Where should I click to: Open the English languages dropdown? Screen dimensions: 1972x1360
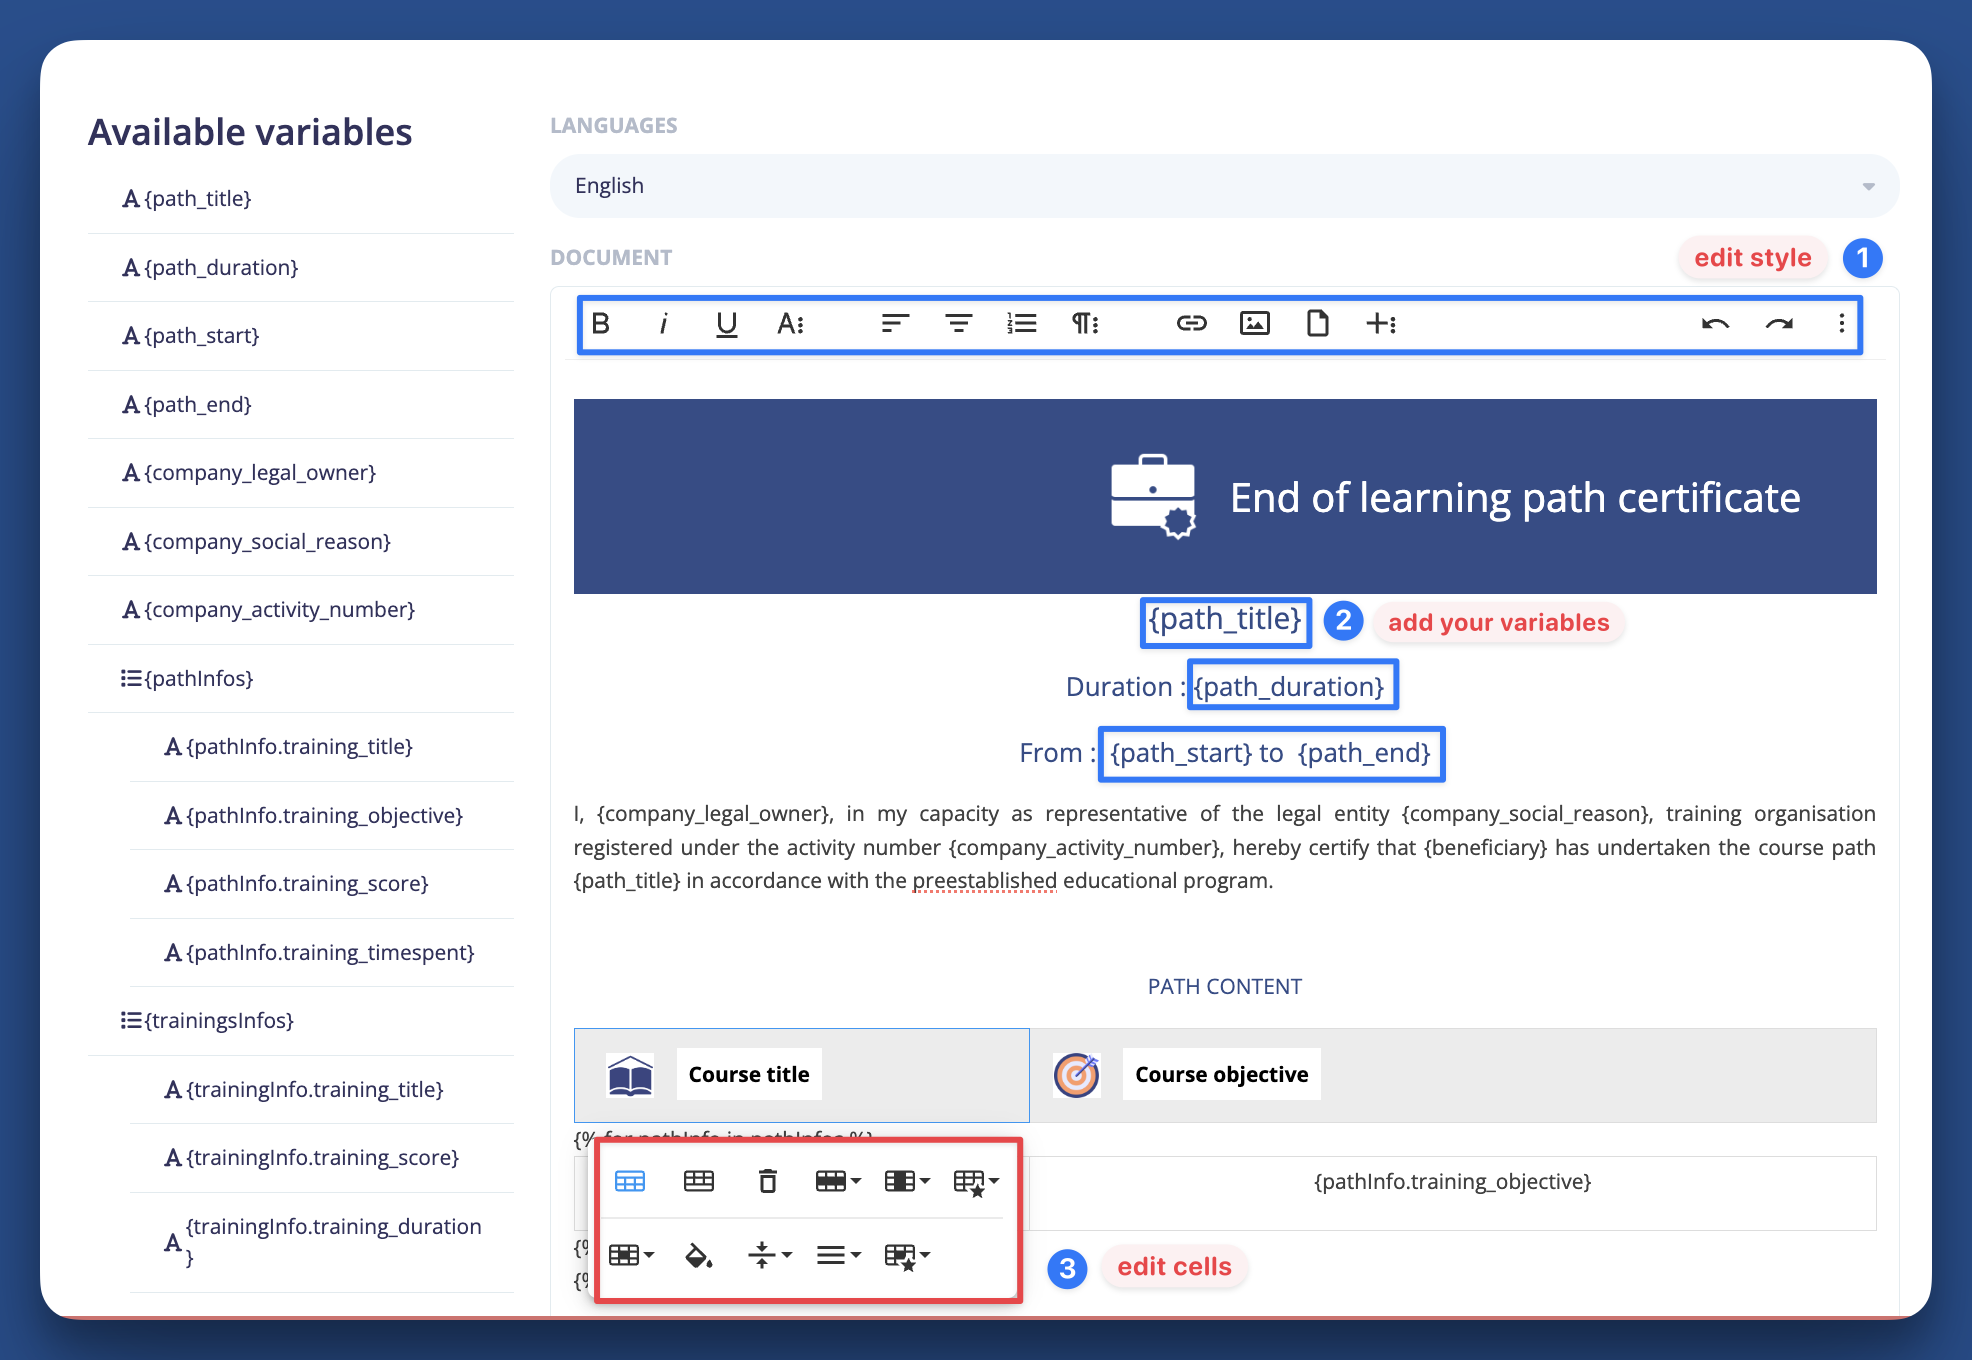click(1223, 186)
